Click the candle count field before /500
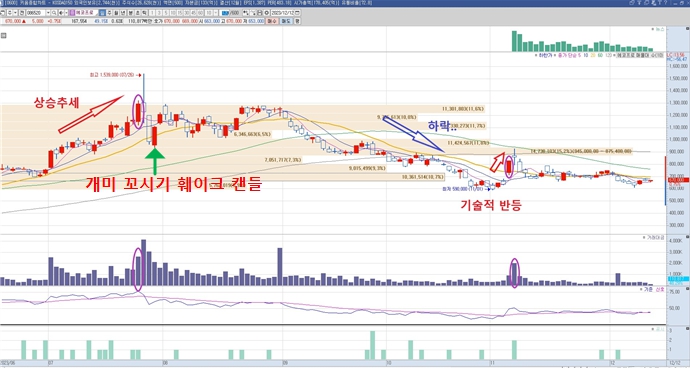690x368 pixels. tap(225, 13)
